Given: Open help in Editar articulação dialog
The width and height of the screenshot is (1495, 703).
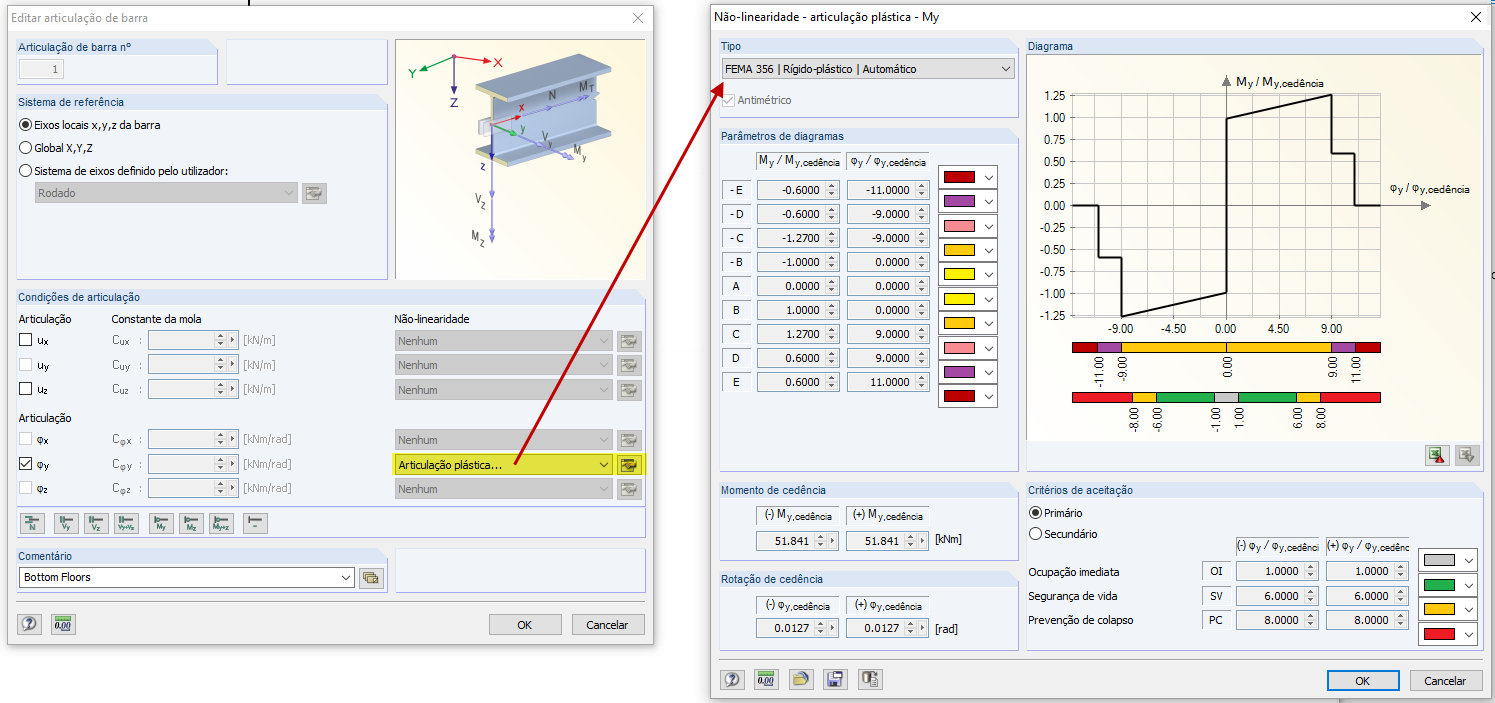Looking at the screenshot, I should click(30, 624).
